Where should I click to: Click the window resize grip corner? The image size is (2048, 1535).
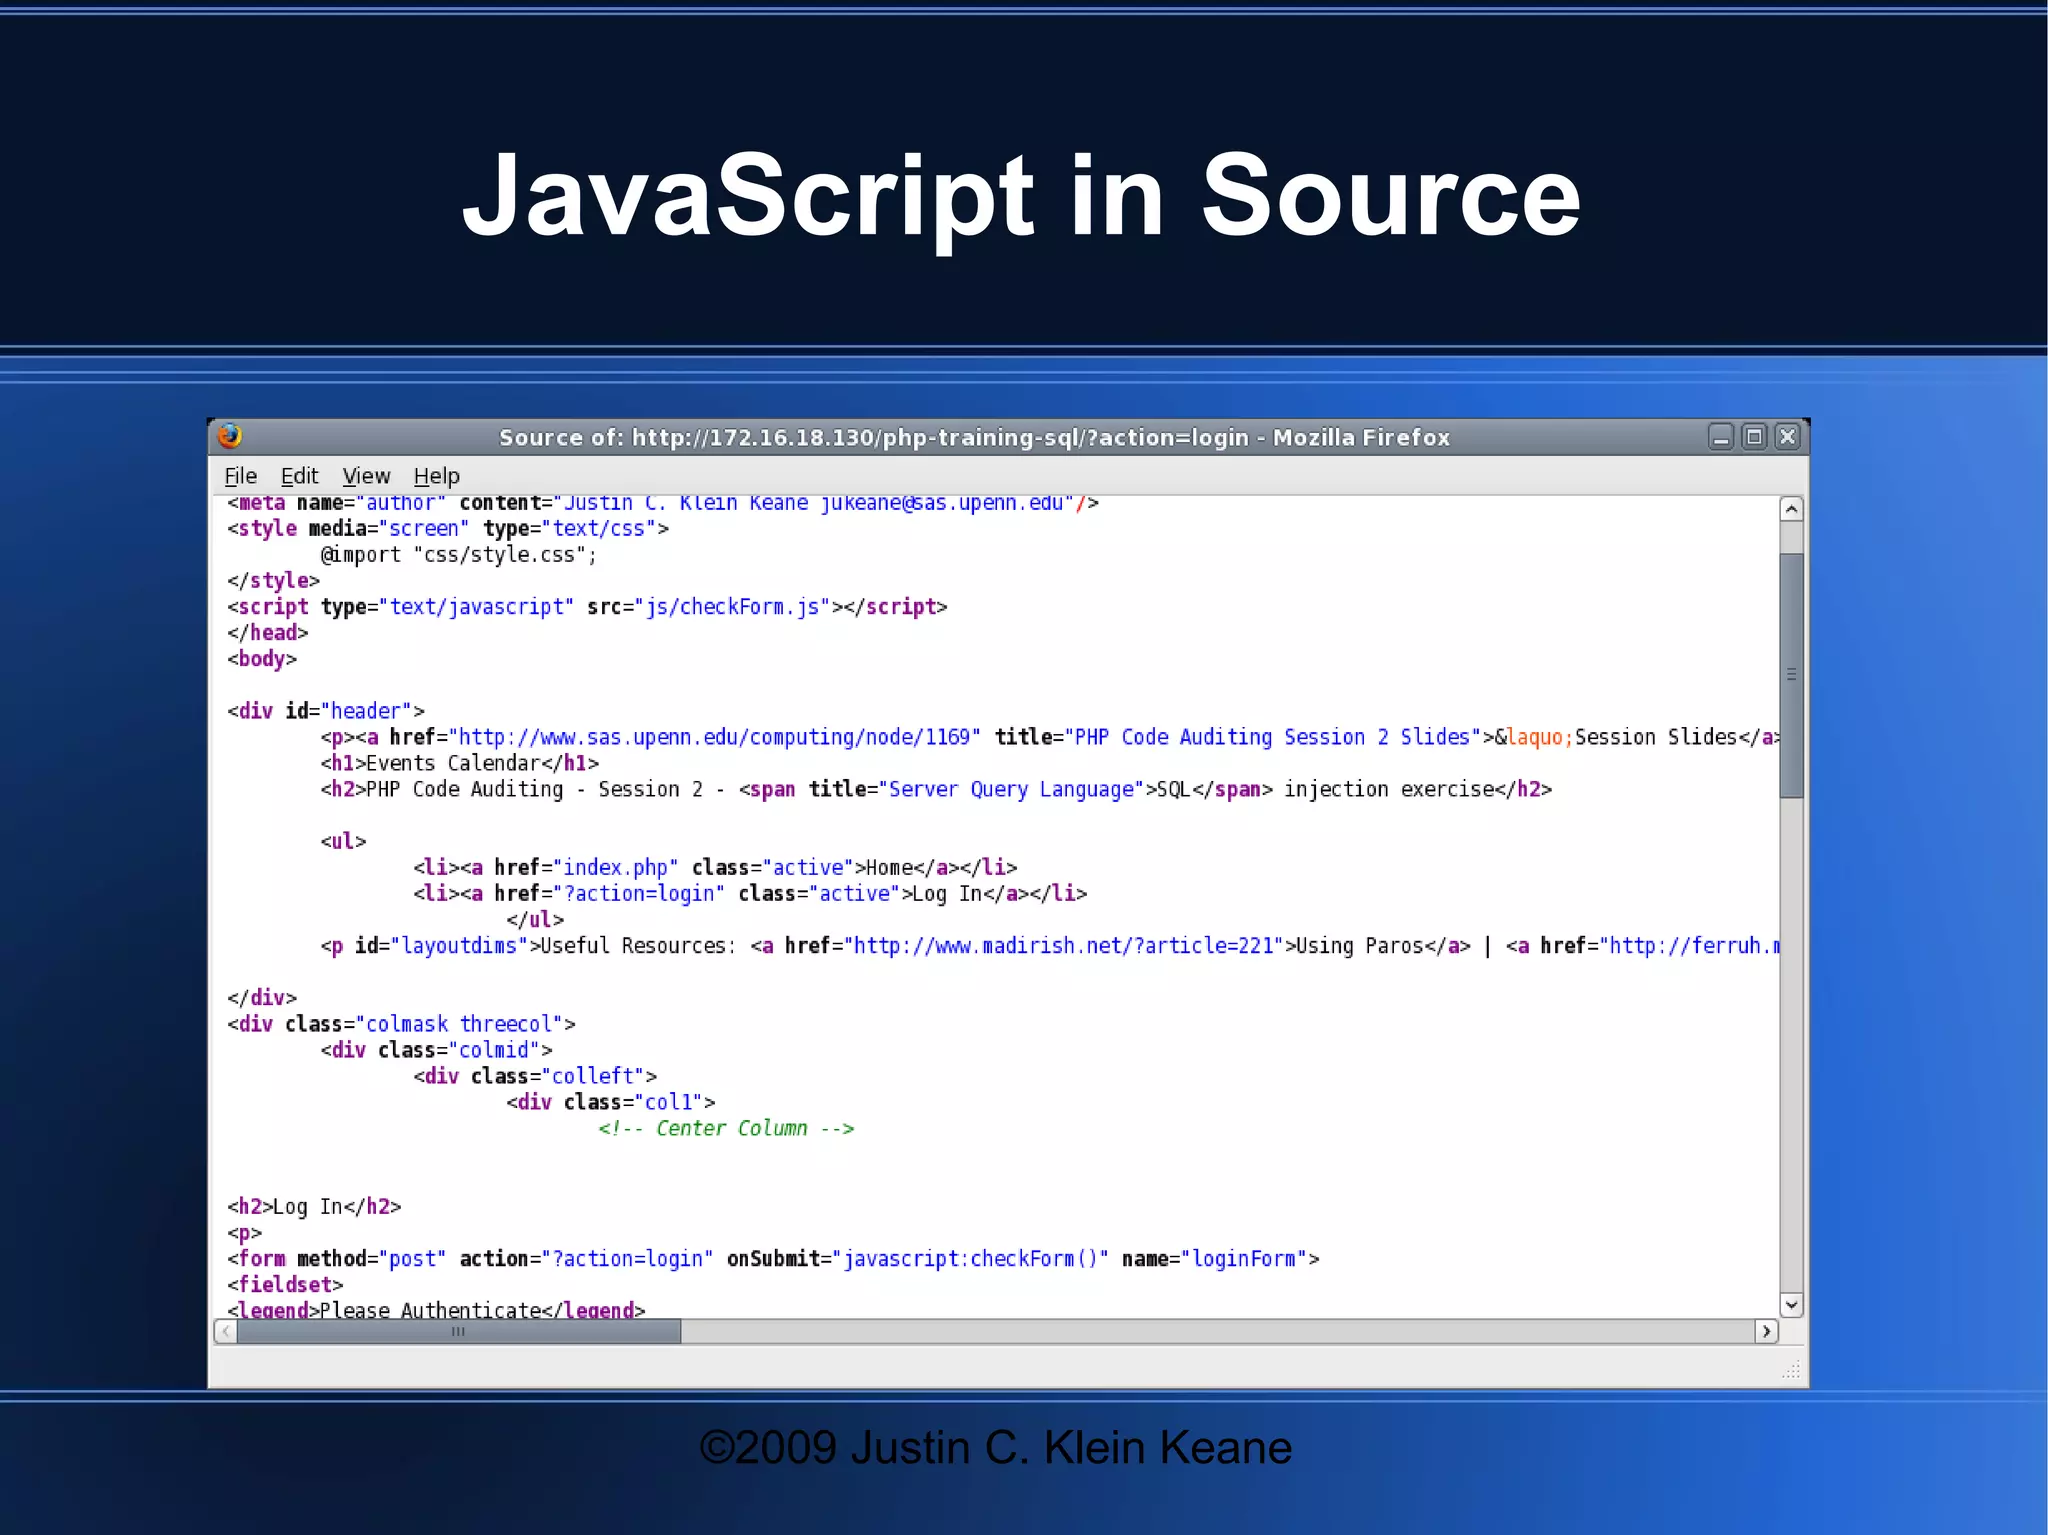point(1791,1370)
